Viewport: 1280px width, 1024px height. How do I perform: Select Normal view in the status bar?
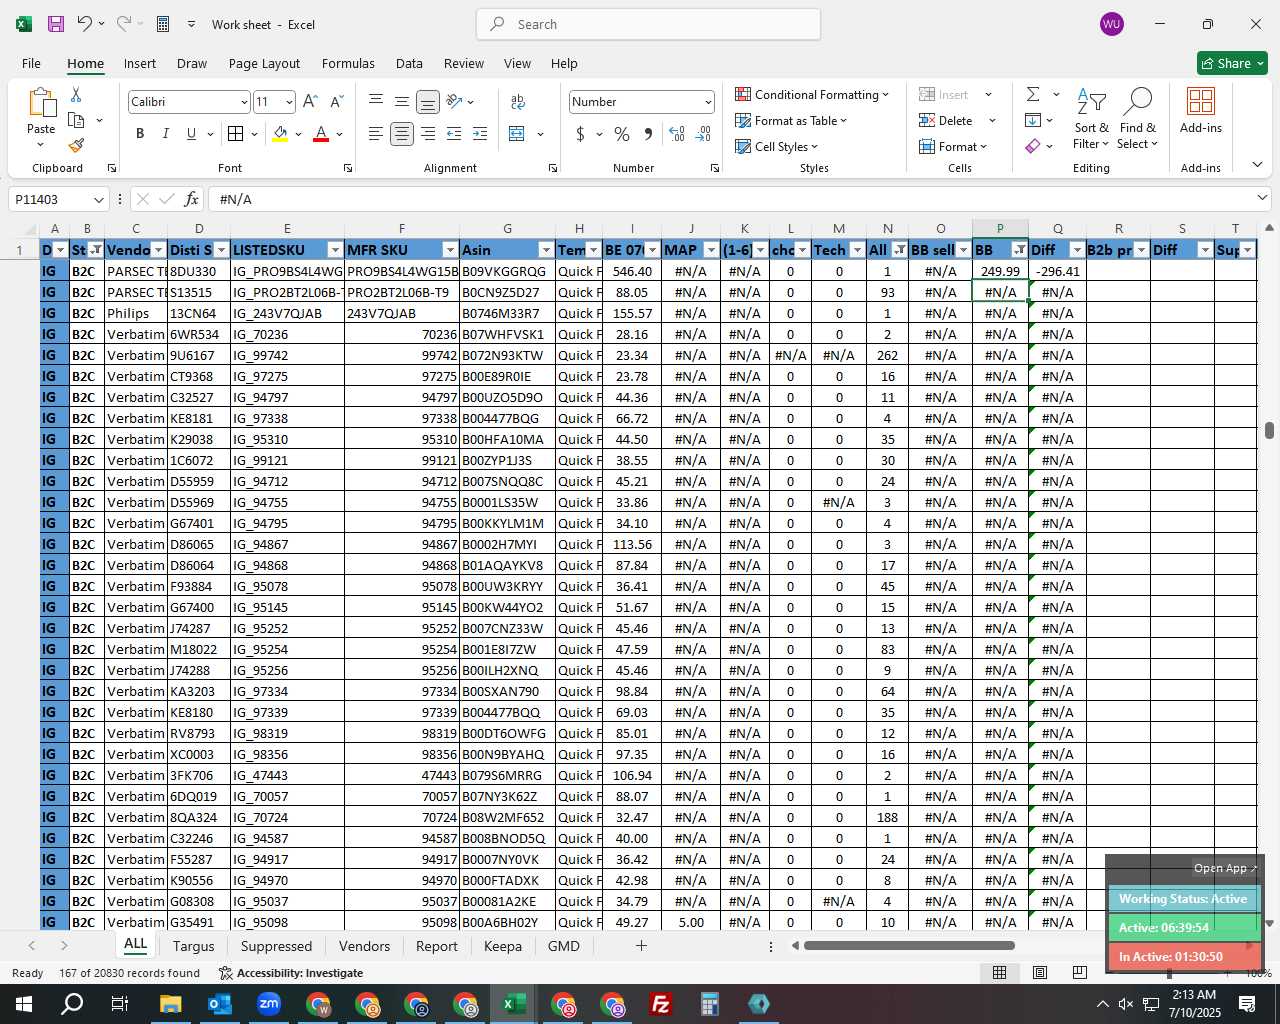point(999,972)
